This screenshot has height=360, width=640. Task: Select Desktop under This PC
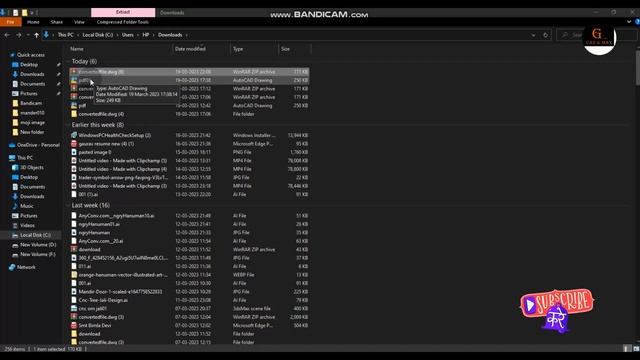pyautogui.click(x=29, y=177)
